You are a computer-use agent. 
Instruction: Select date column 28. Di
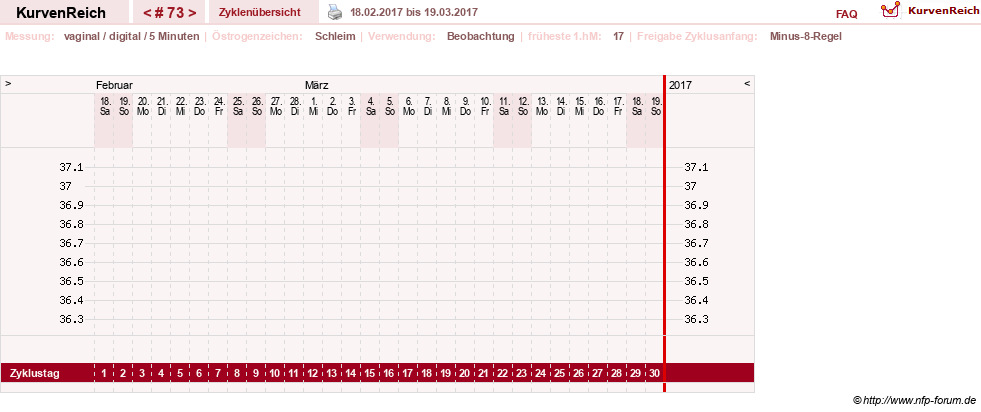click(294, 106)
